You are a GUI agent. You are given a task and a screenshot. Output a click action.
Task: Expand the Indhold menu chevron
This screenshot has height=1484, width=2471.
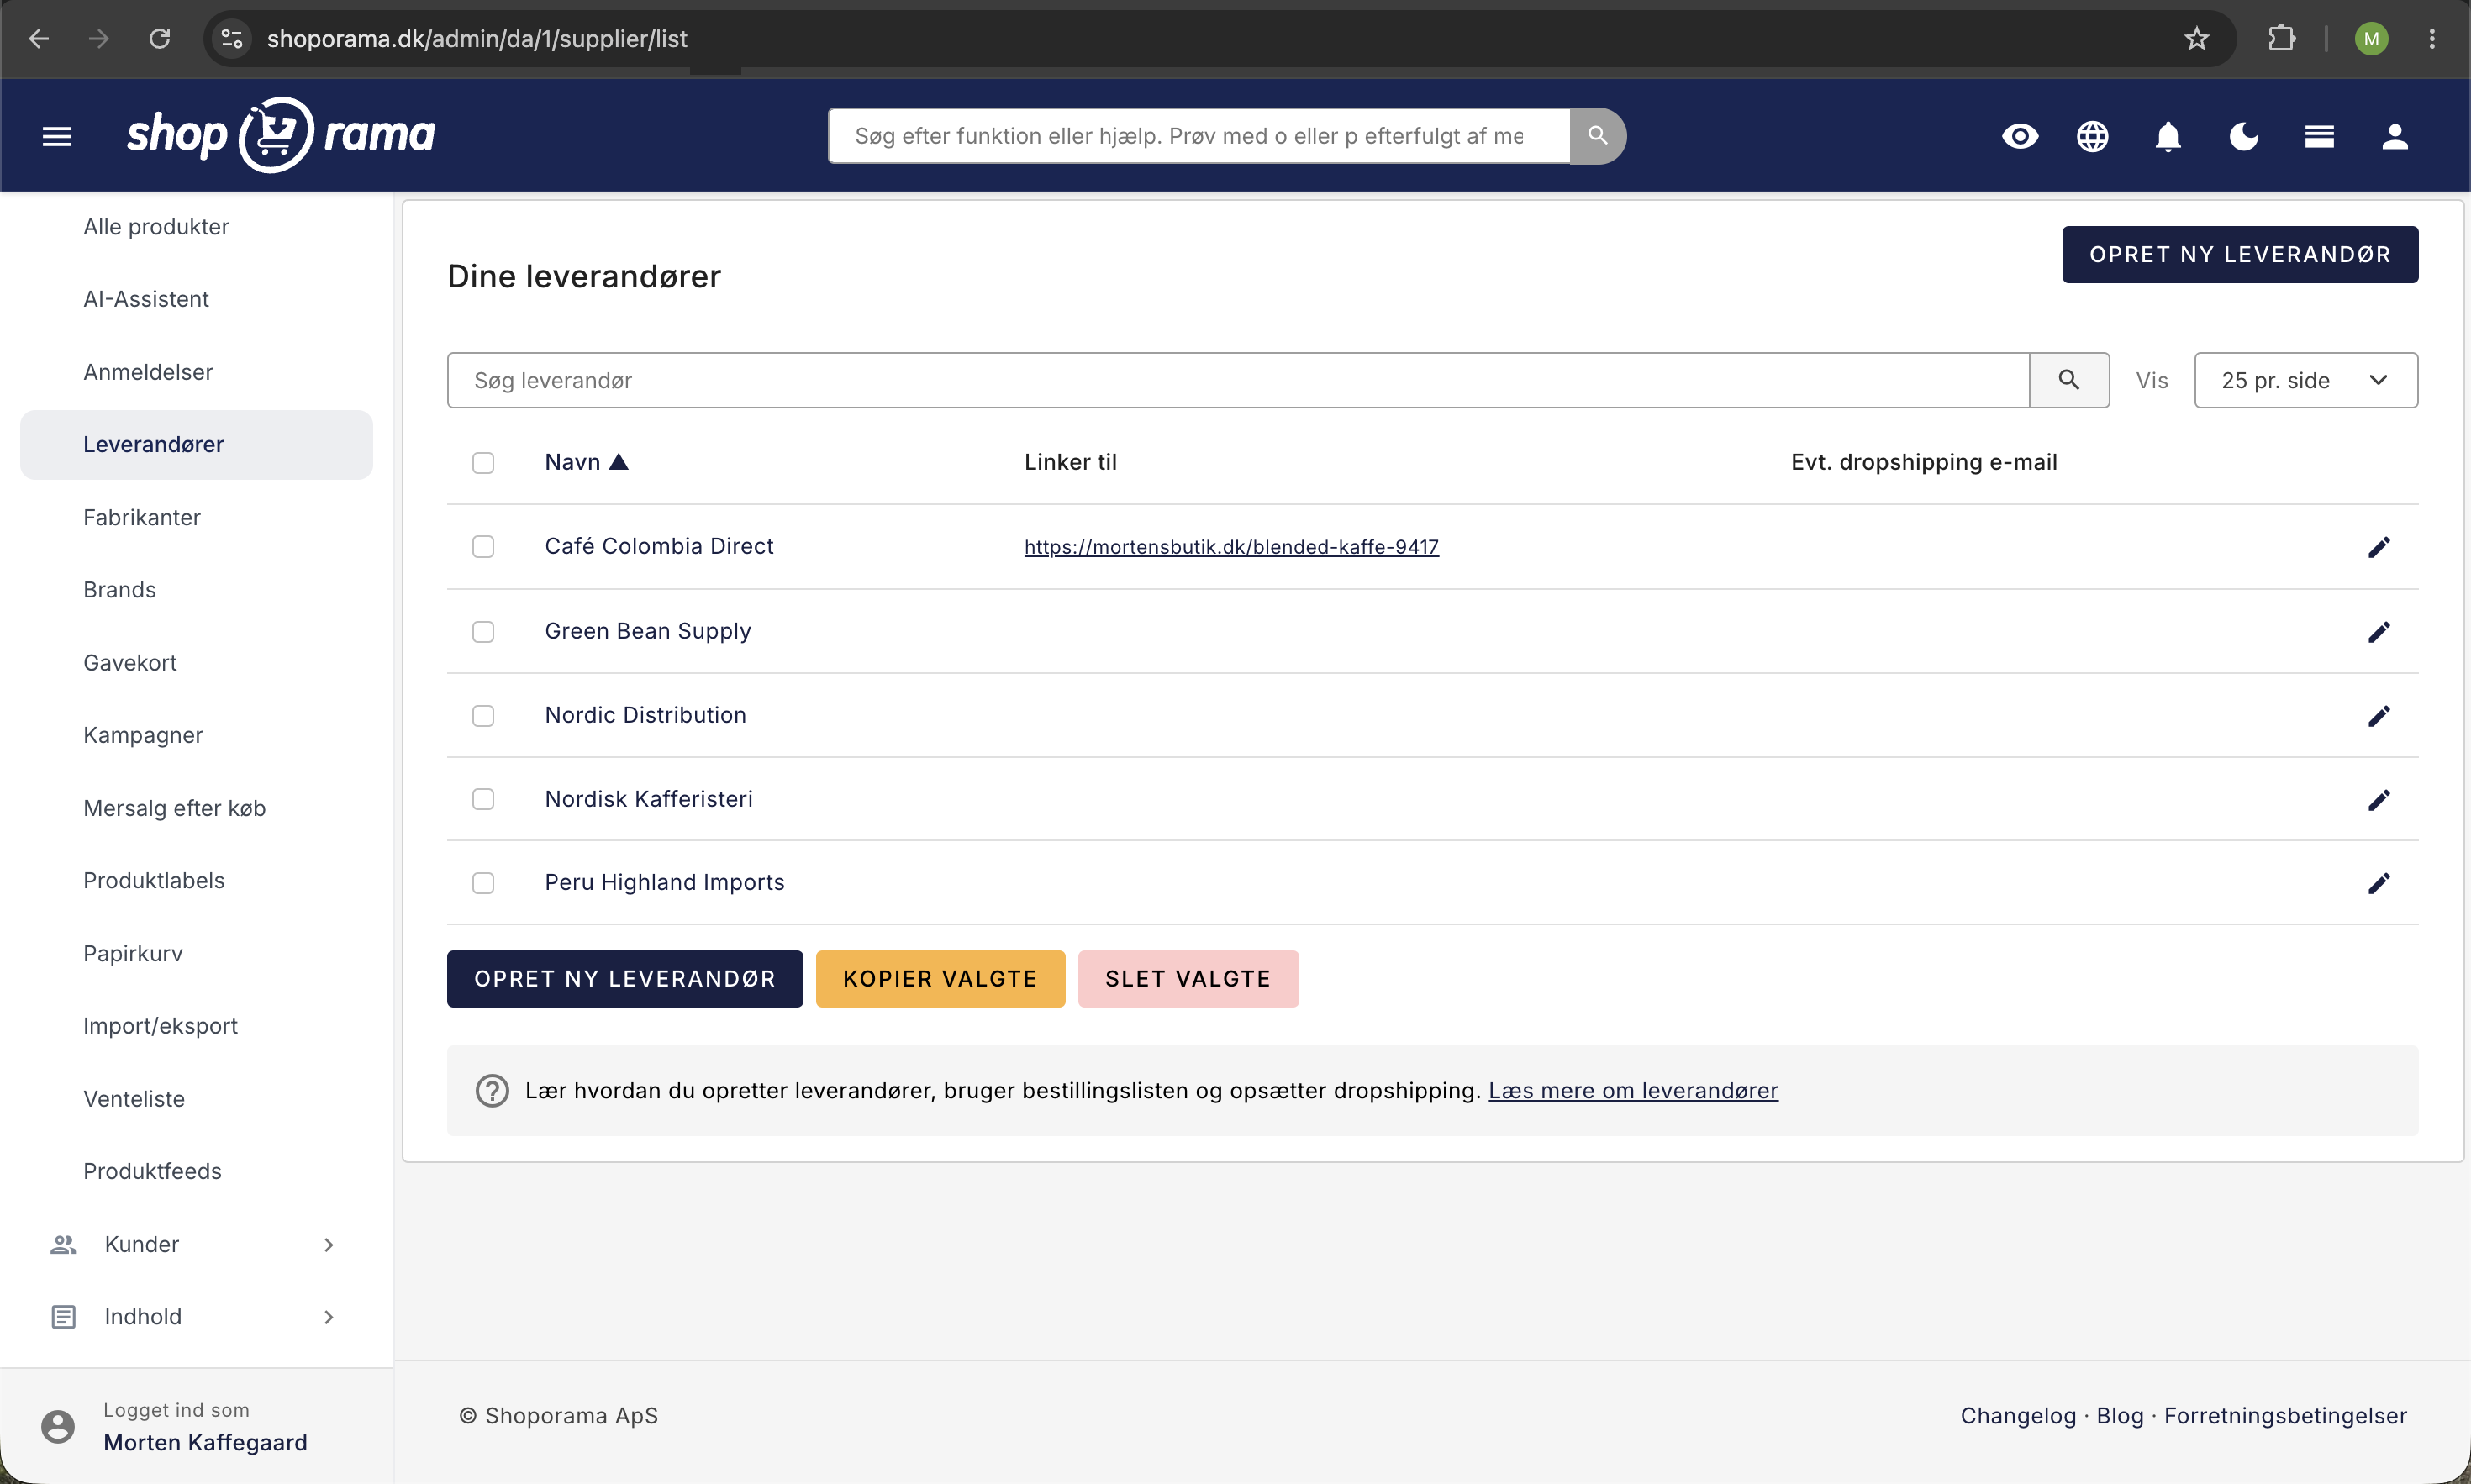click(329, 1317)
